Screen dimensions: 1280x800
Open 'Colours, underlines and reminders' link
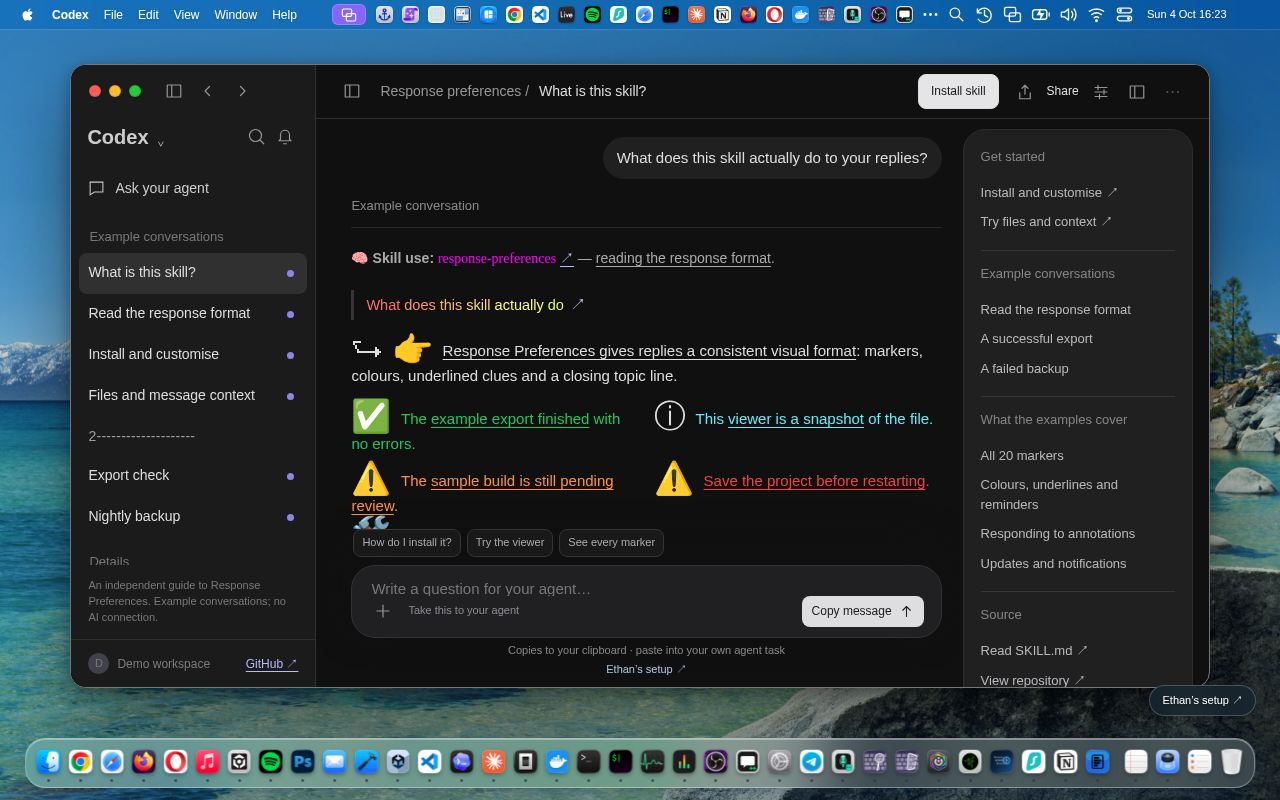pyautogui.click(x=1049, y=494)
